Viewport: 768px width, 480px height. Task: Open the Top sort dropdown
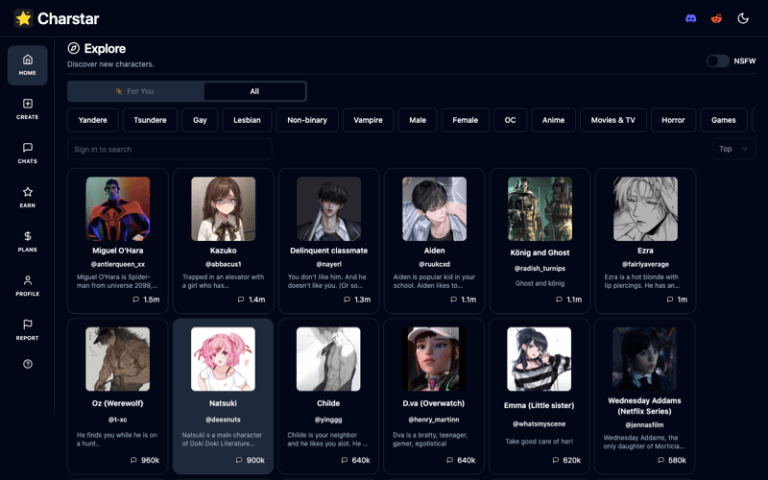(733, 149)
